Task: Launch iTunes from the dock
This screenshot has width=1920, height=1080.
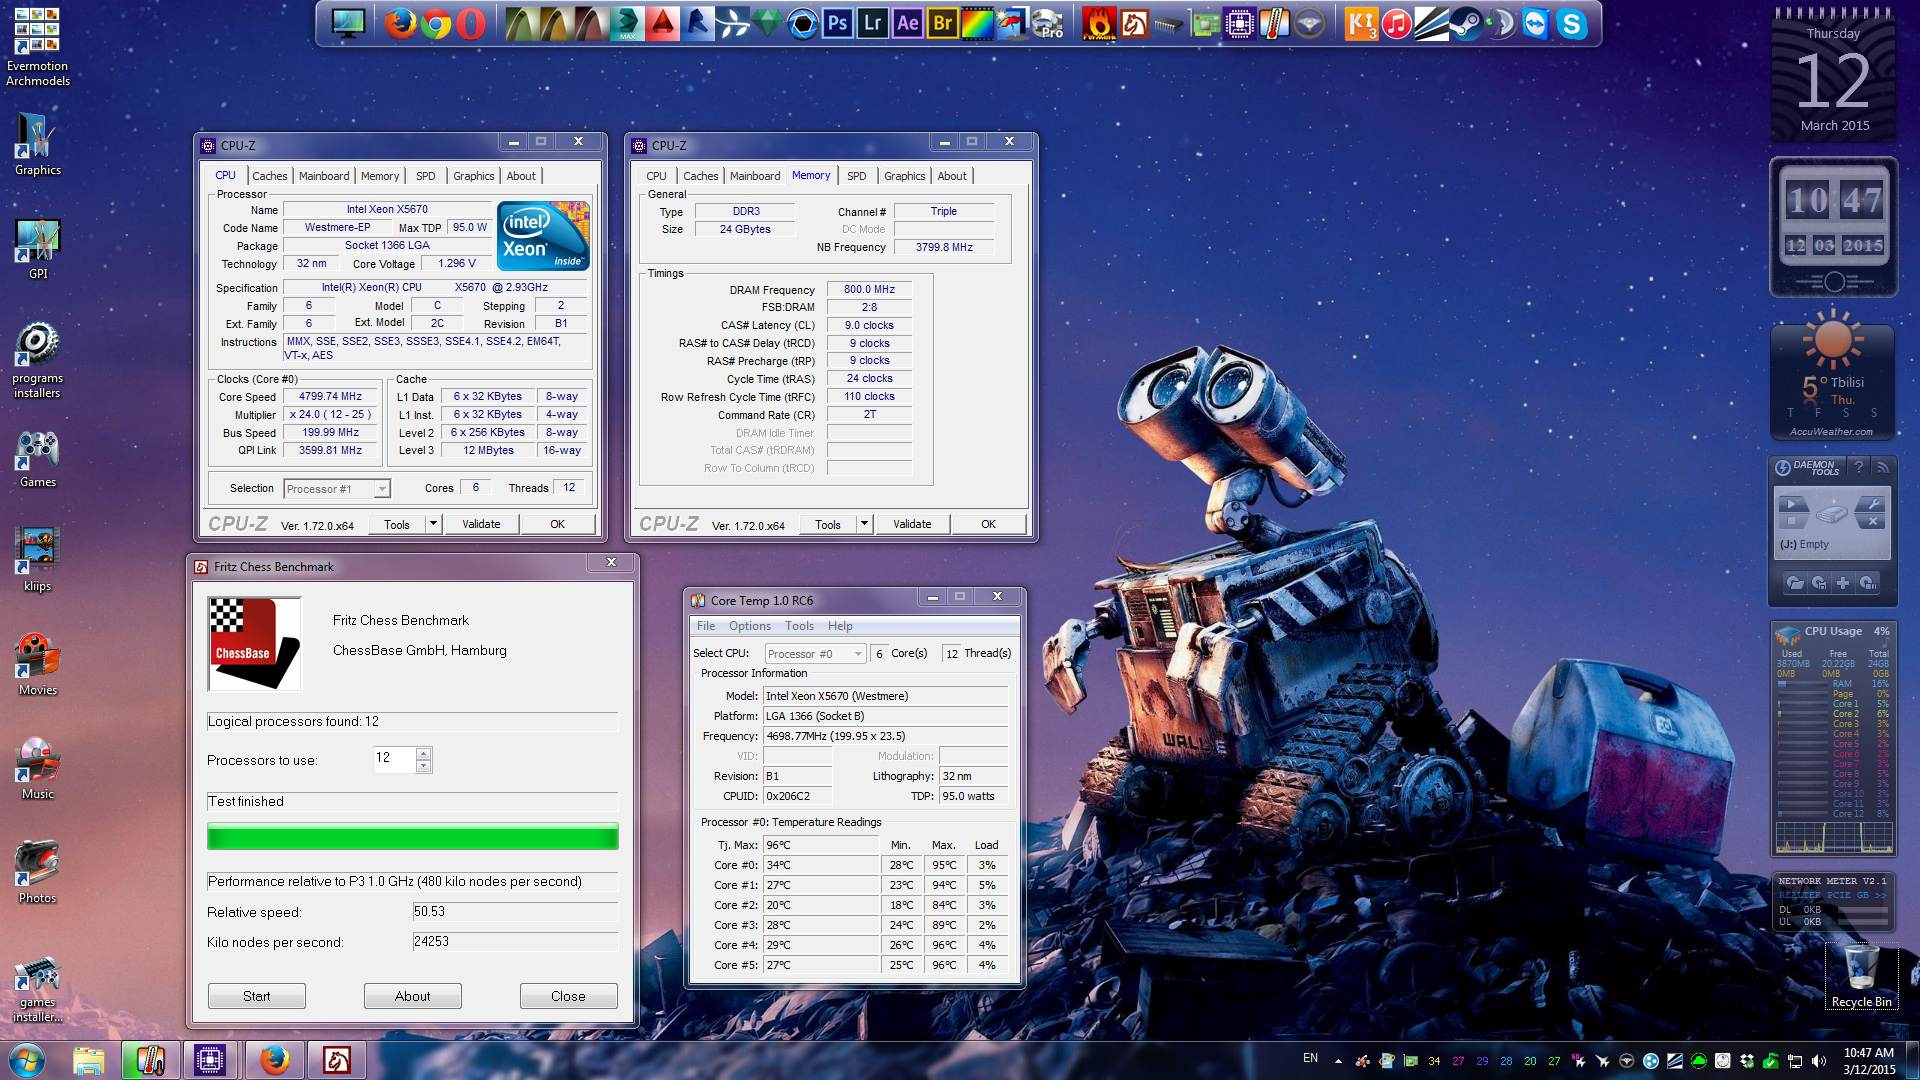Action: 1396,24
